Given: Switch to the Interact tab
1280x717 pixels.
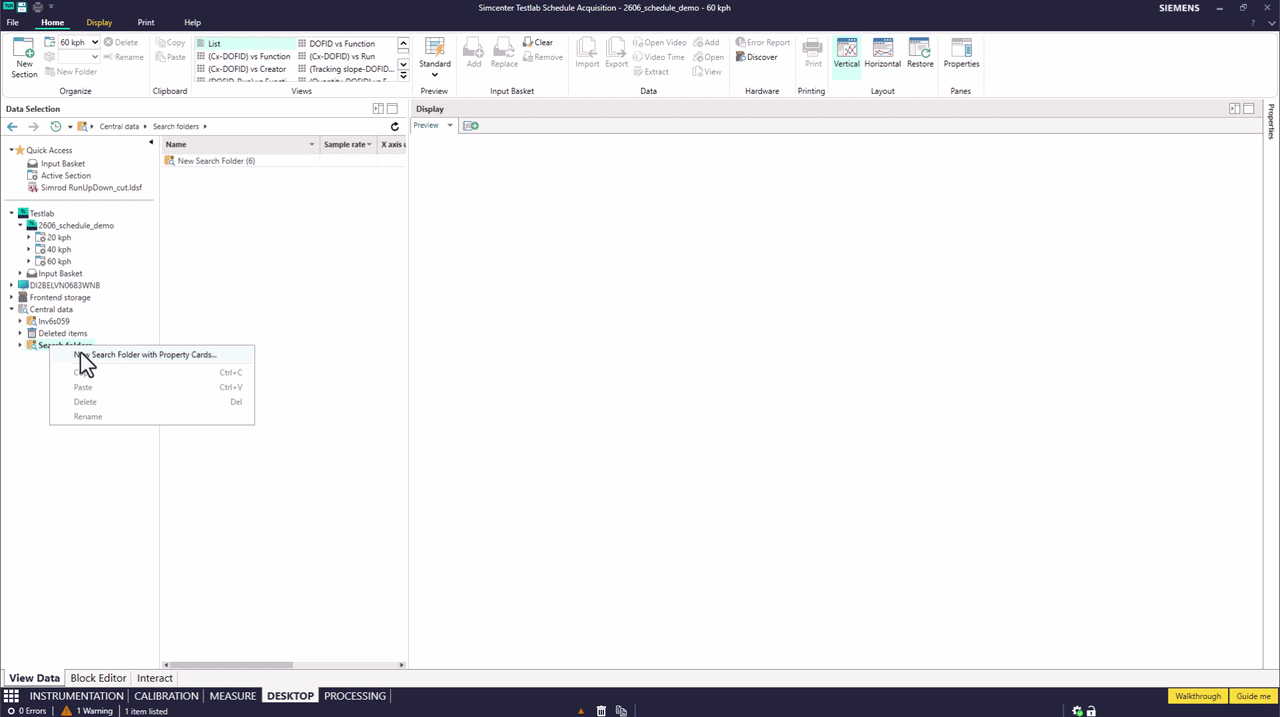Looking at the screenshot, I should 155,678.
